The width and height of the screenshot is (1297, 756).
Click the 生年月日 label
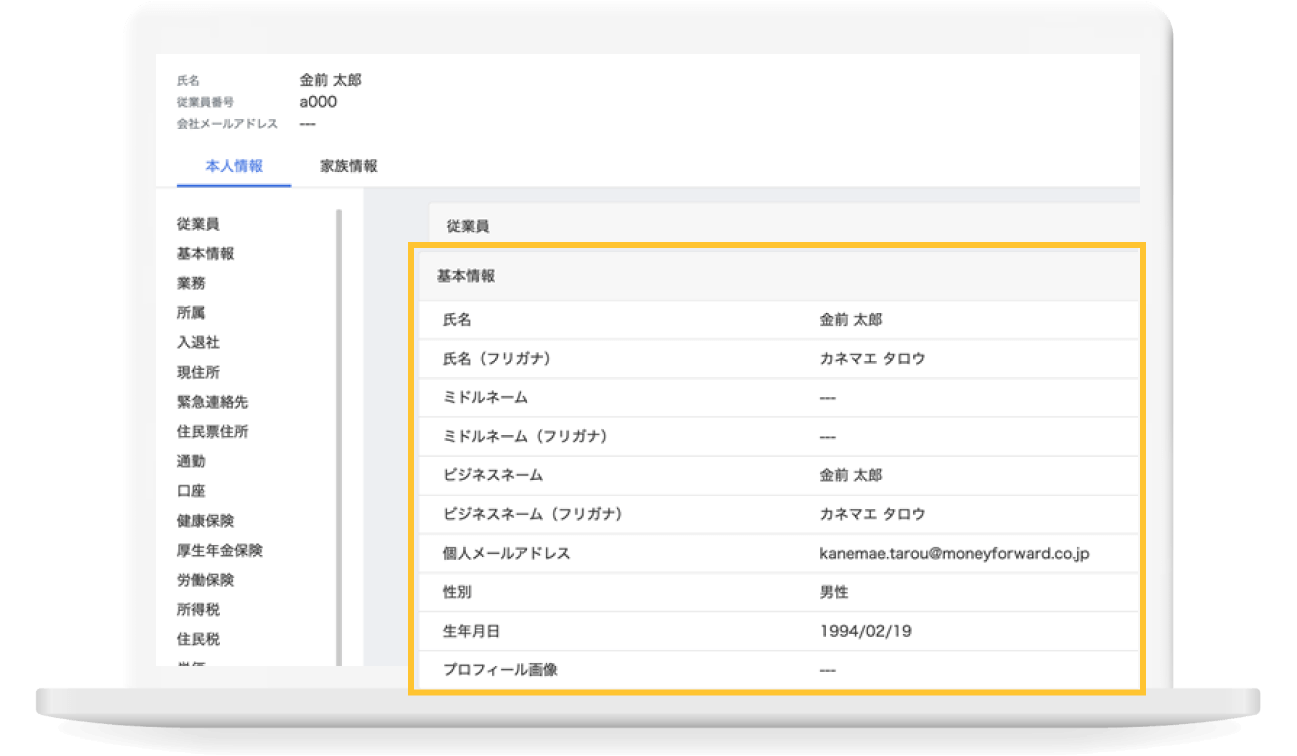[x=470, y=632]
